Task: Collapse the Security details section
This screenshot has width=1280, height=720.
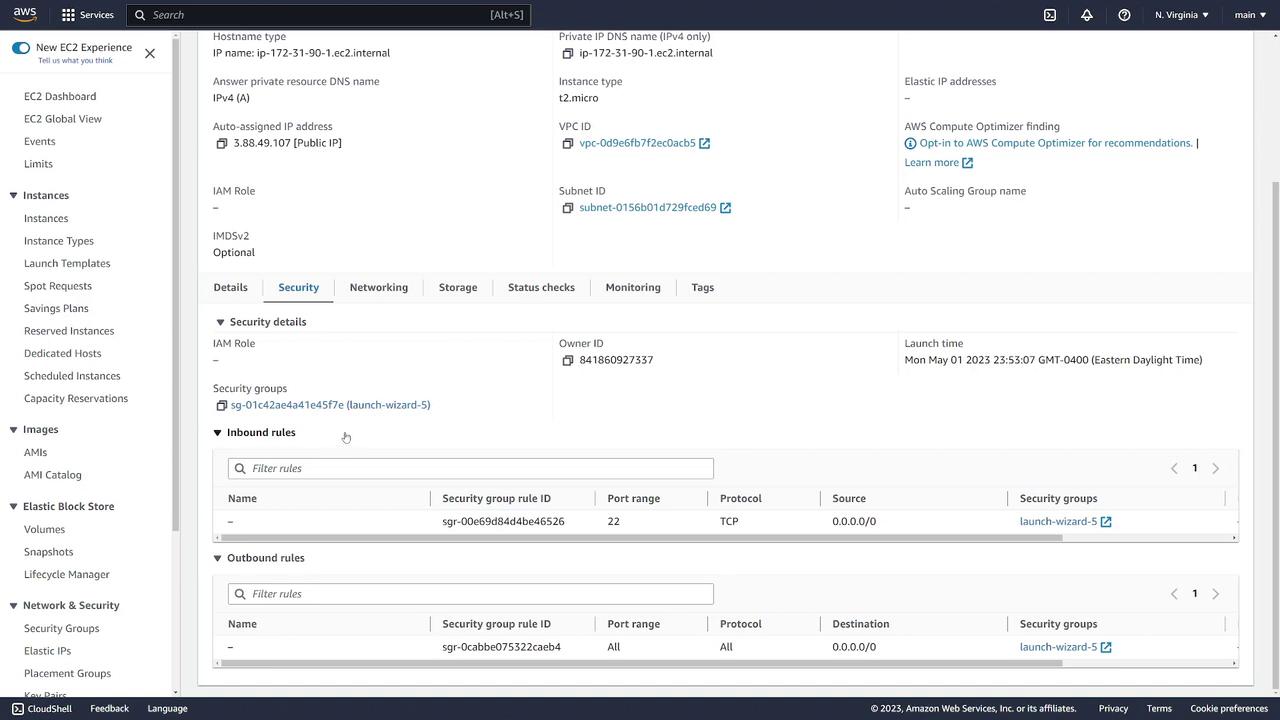Action: 220,322
